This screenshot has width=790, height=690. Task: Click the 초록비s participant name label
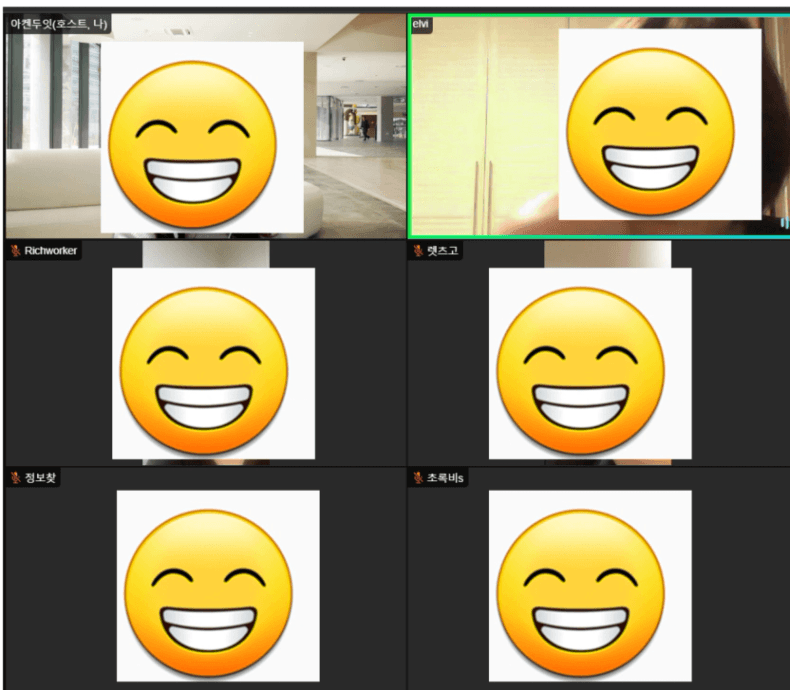coord(446,478)
